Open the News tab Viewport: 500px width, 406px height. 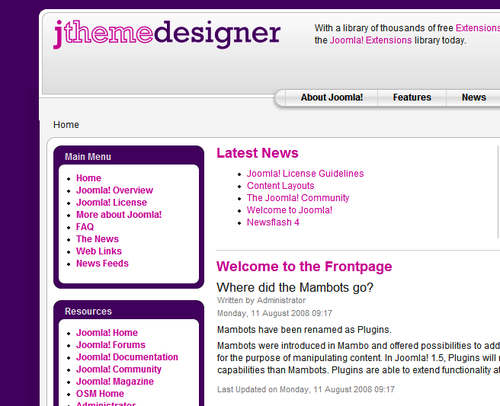[x=474, y=97]
